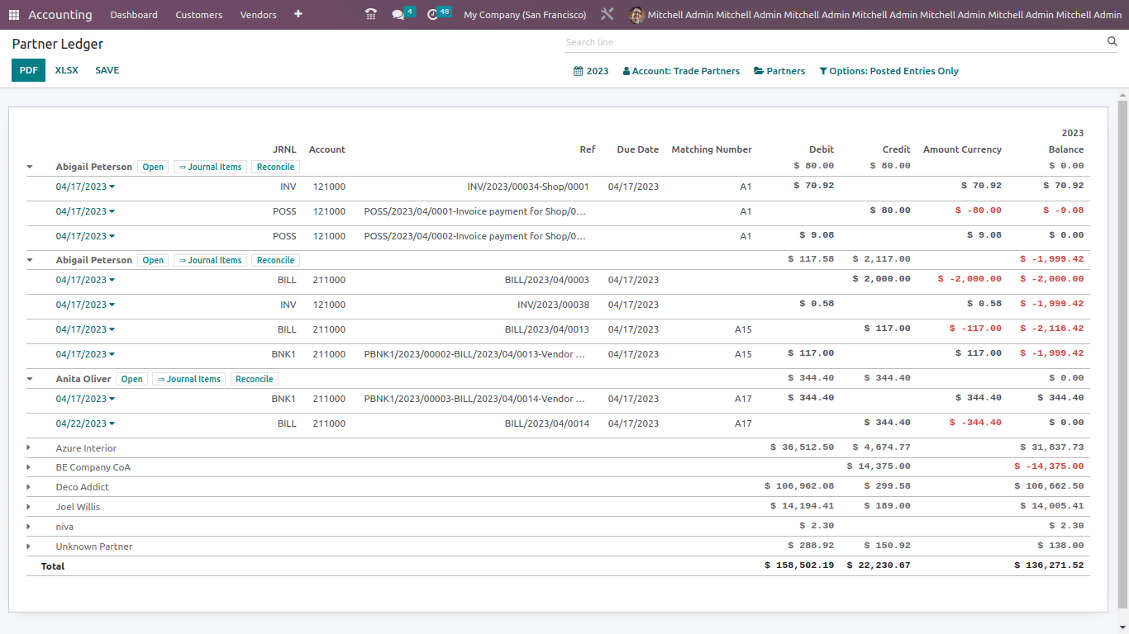
Task: Open date dropdown for BILL/2023/04/0013 line
Action: click(x=85, y=330)
